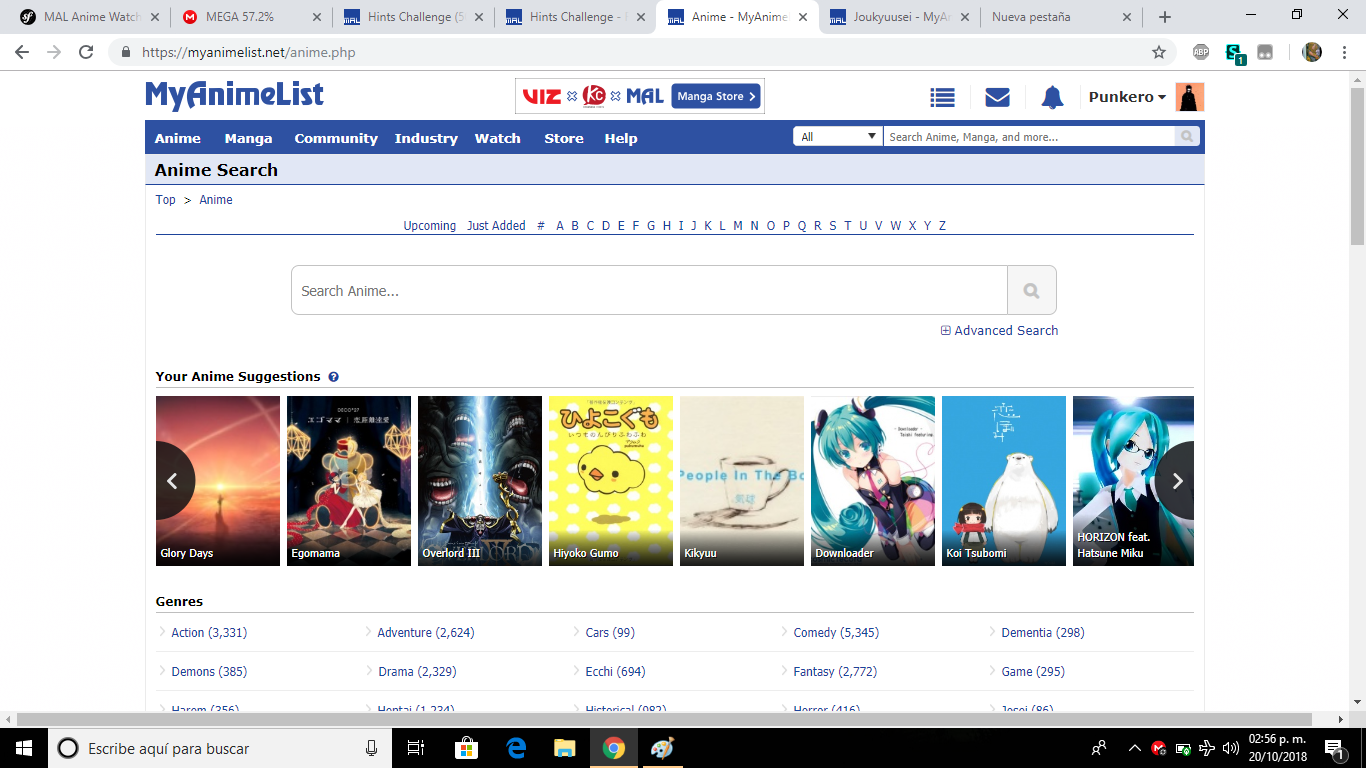Switch to the Joukyuusei browser tab
The image size is (1366, 768).
(900, 17)
